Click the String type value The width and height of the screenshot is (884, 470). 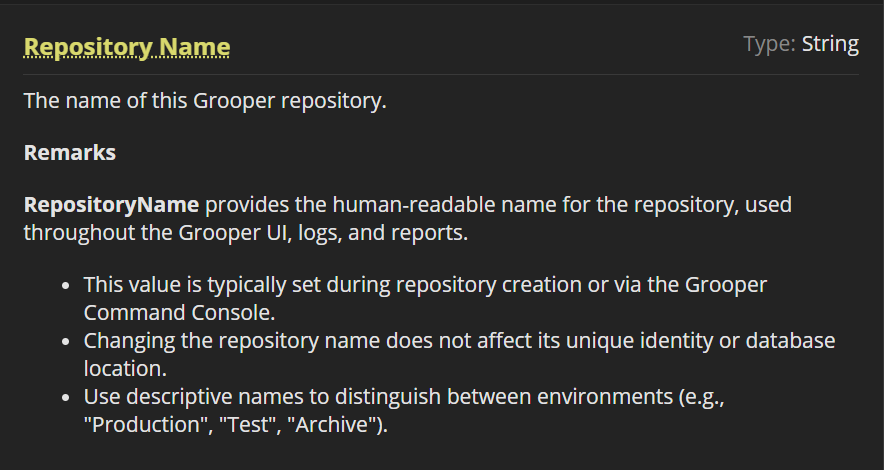tap(830, 44)
